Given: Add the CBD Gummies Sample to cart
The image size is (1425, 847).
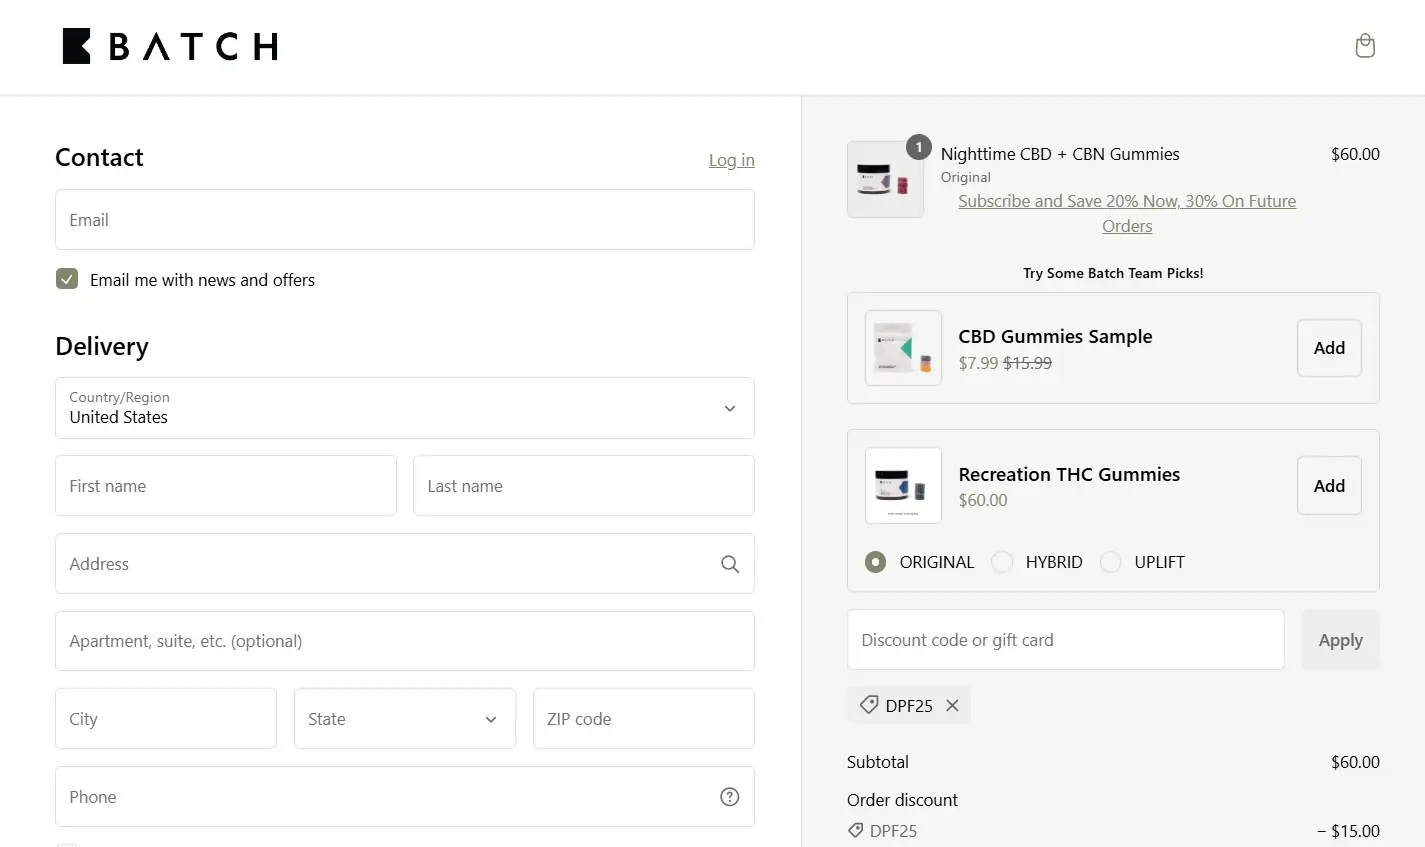Looking at the screenshot, I should click(1328, 348).
